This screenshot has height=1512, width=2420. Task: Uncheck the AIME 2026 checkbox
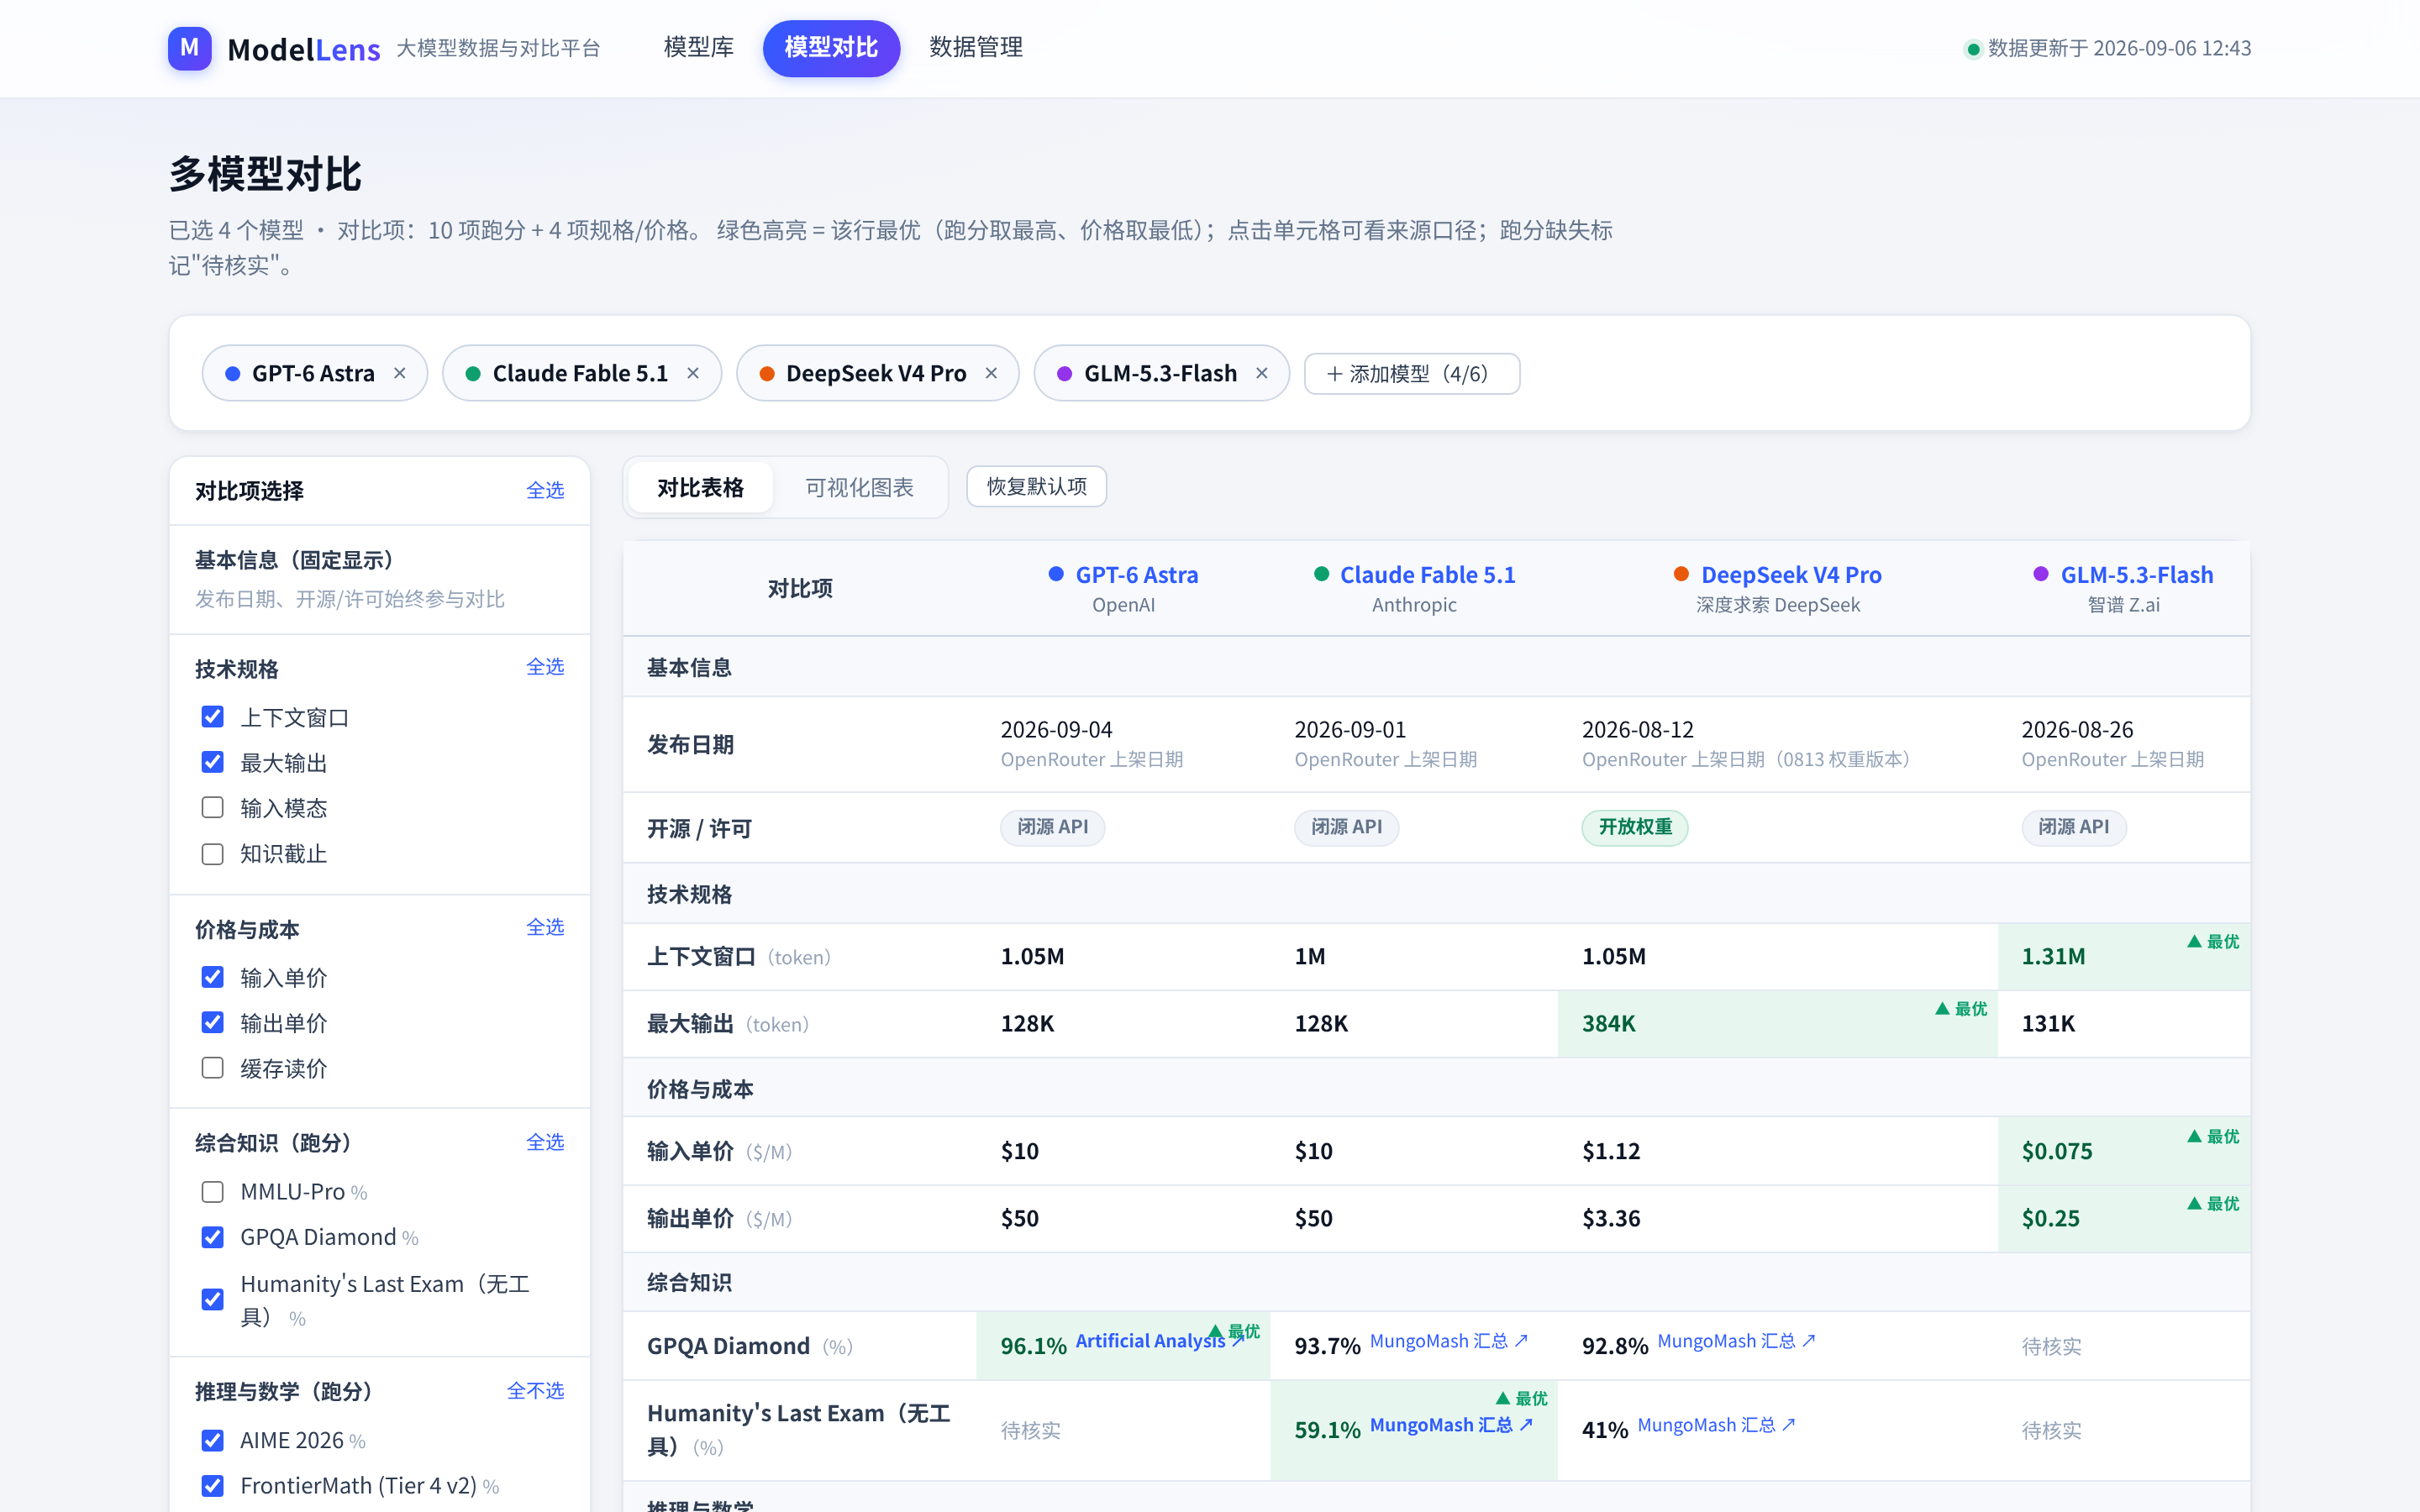click(x=212, y=1440)
